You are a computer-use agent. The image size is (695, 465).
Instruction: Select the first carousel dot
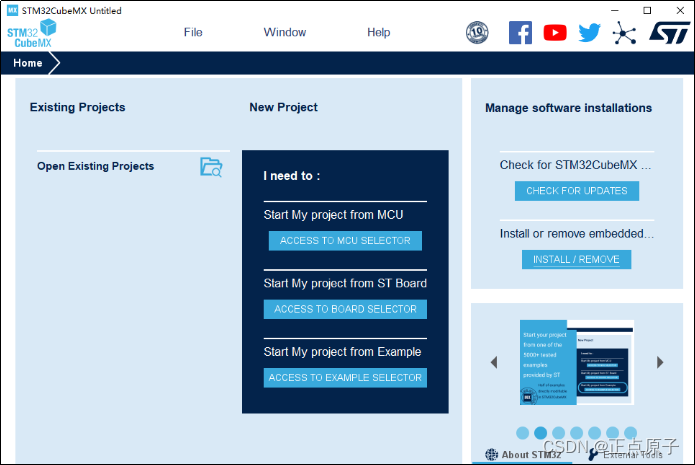pos(523,433)
